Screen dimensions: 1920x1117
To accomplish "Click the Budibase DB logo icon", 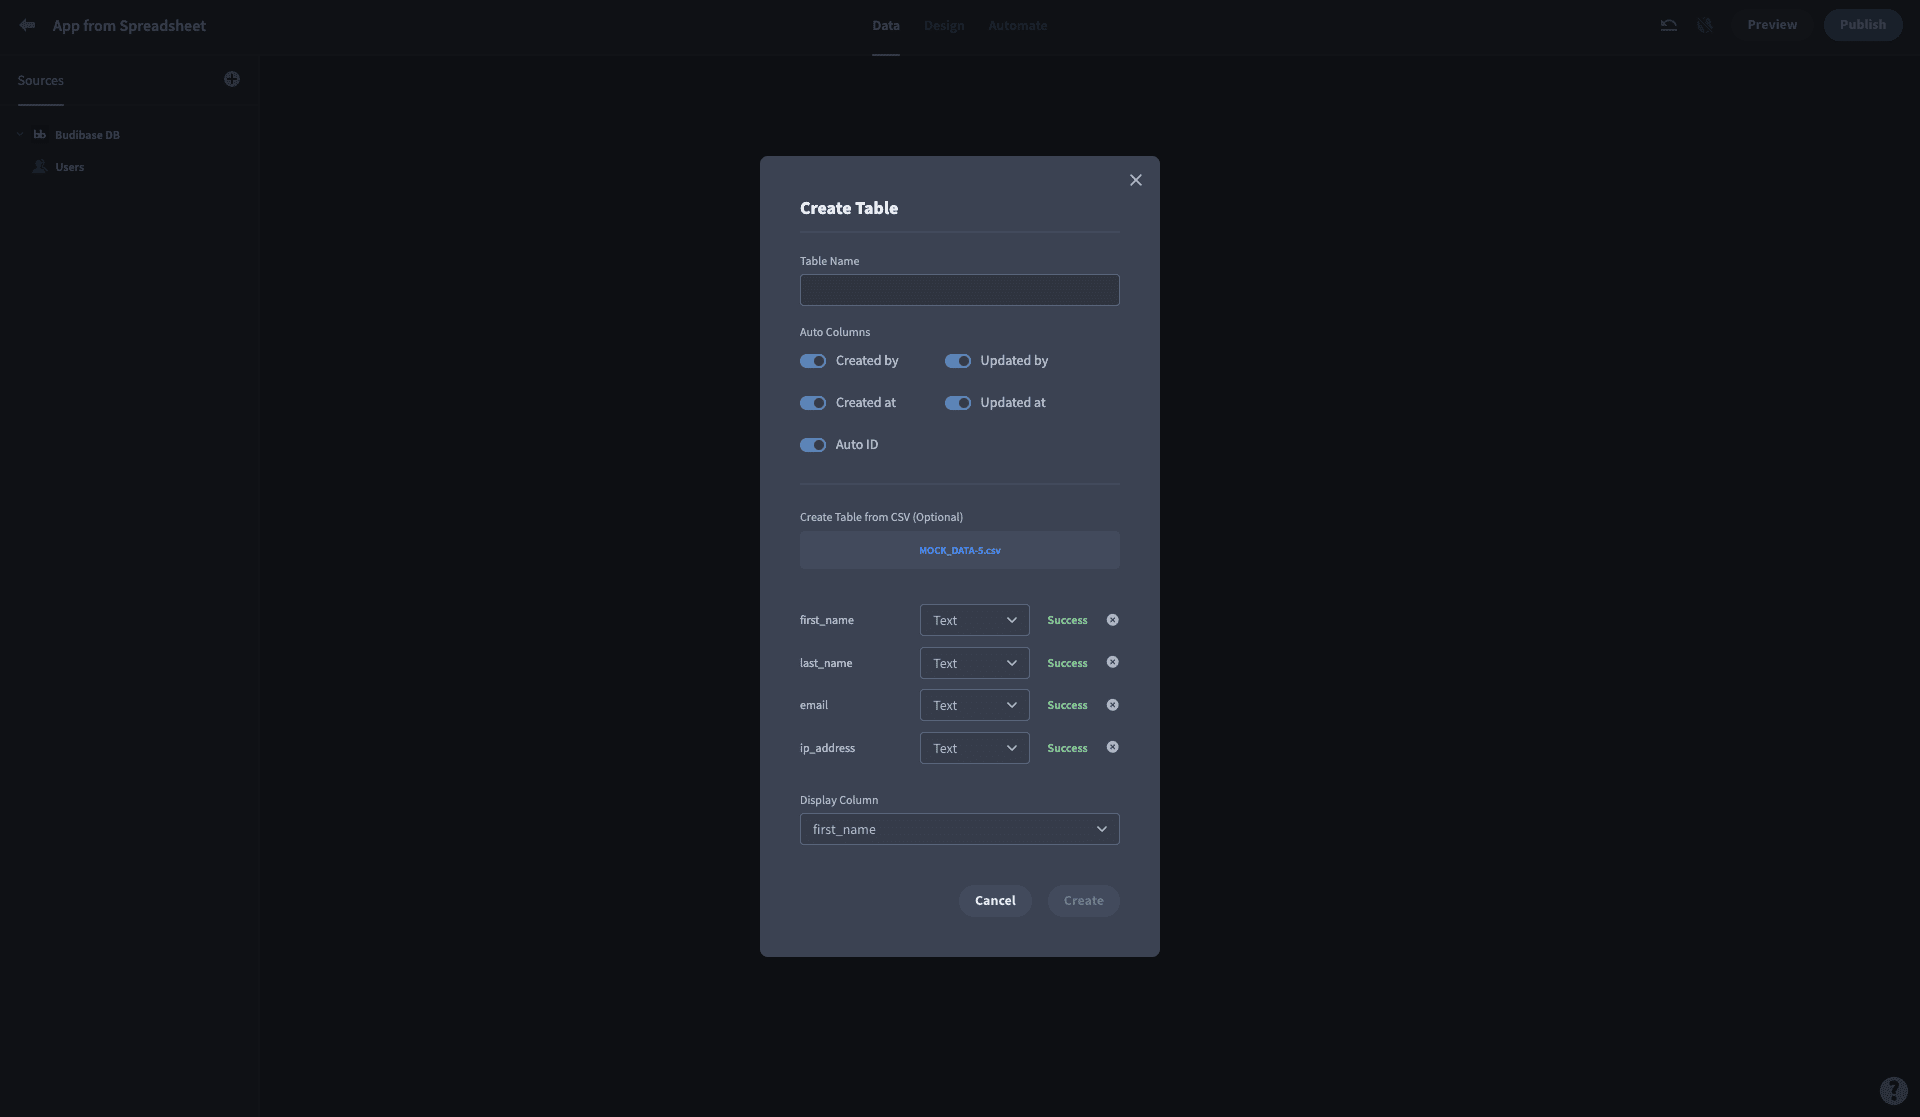I will (x=40, y=134).
